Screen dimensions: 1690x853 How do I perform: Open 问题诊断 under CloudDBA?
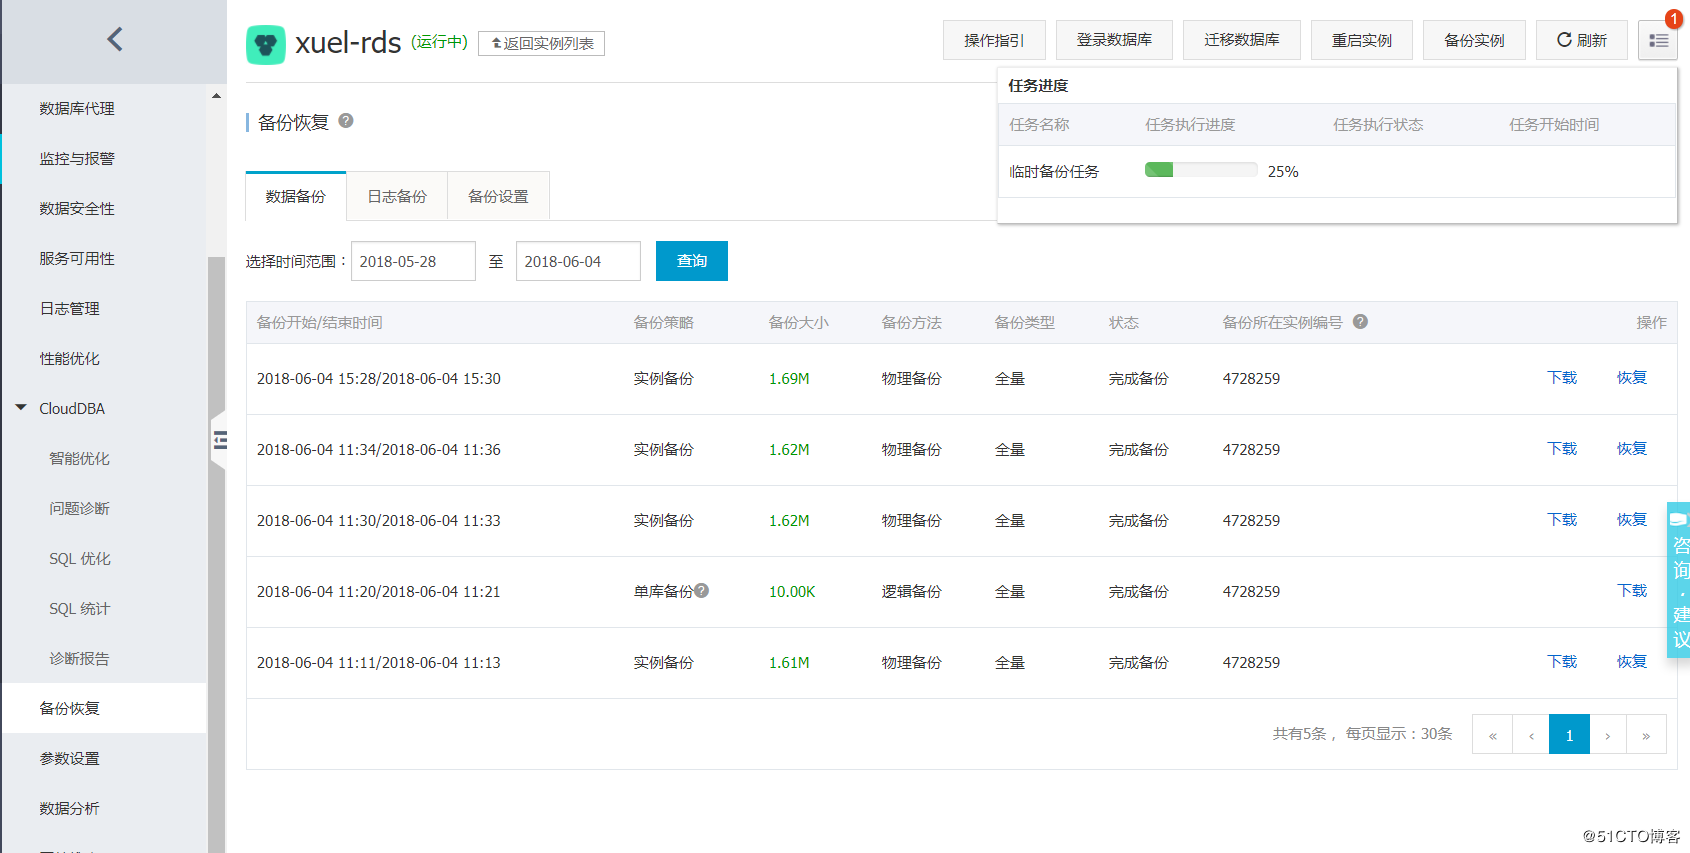click(x=80, y=509)
